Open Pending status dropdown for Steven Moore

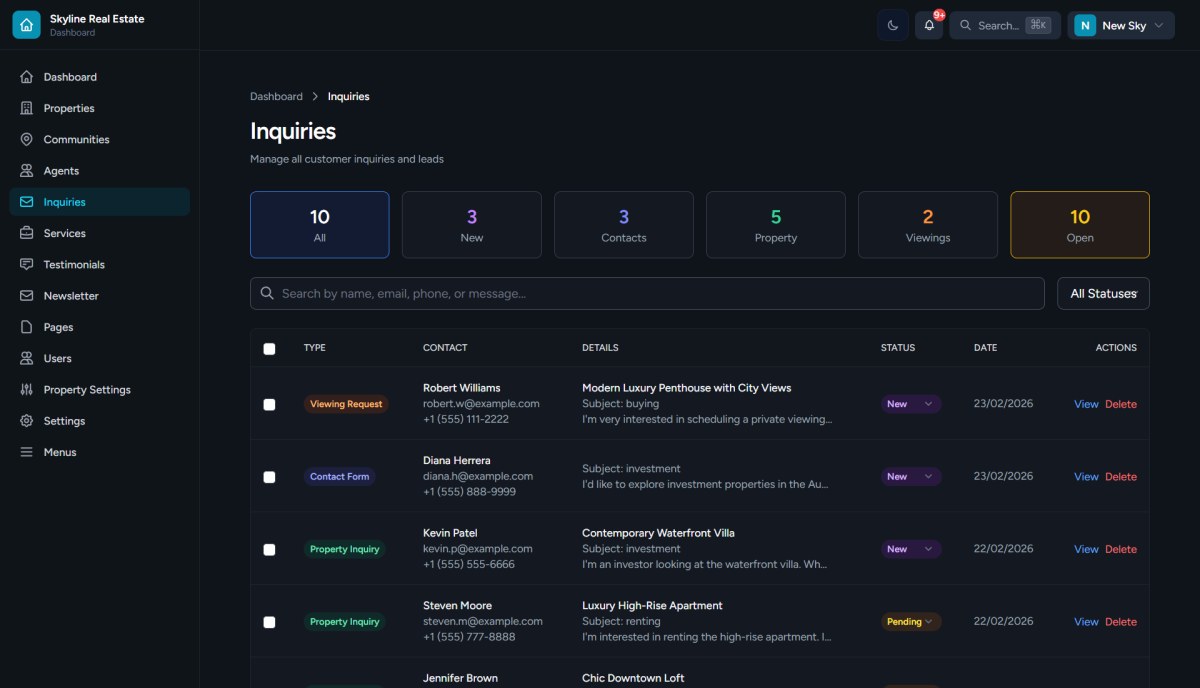click(x=911, y=621)
